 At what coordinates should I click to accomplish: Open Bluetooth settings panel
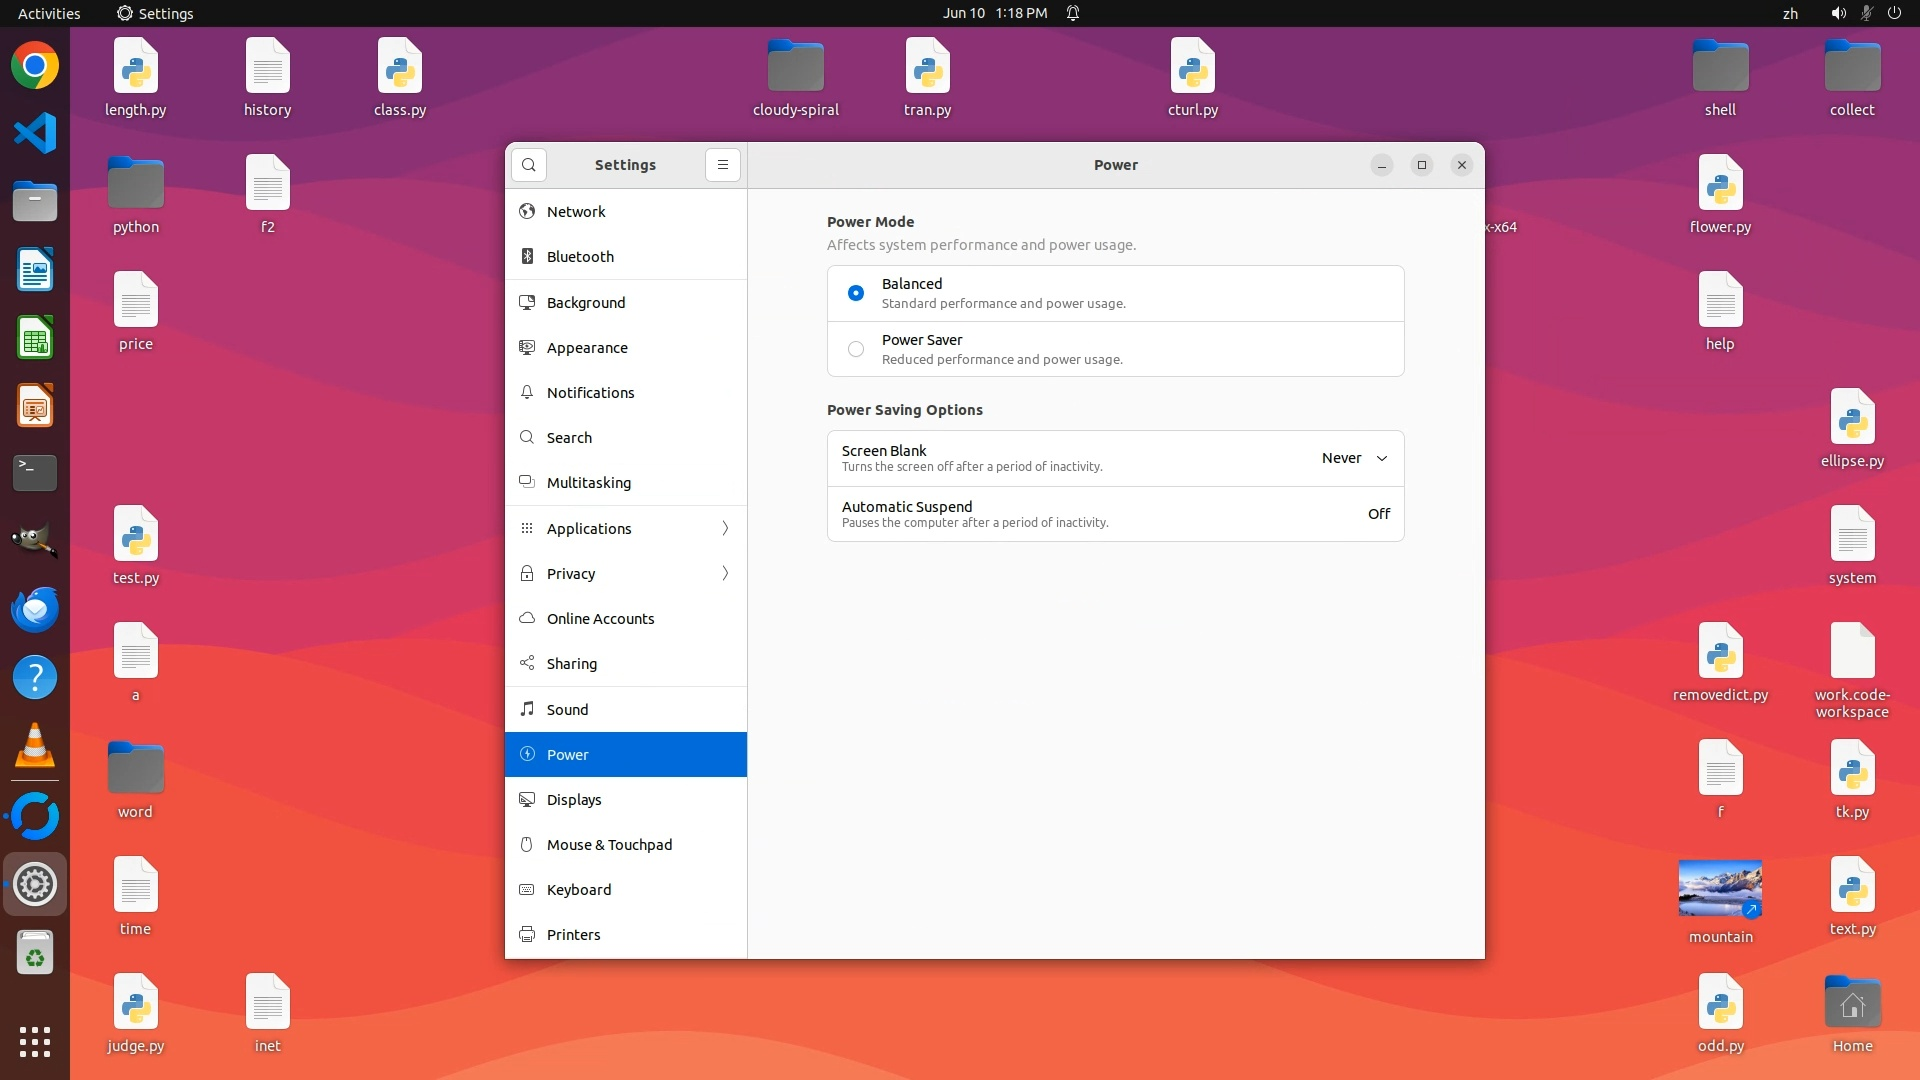coord(580,257)
